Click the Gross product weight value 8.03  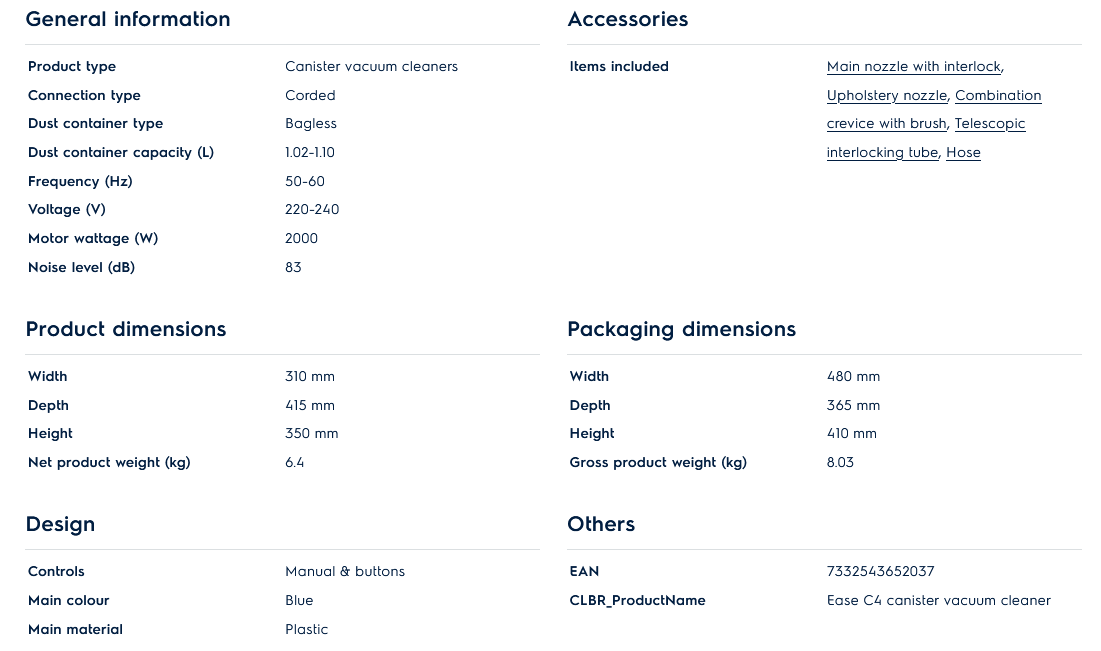click(840, 463)
